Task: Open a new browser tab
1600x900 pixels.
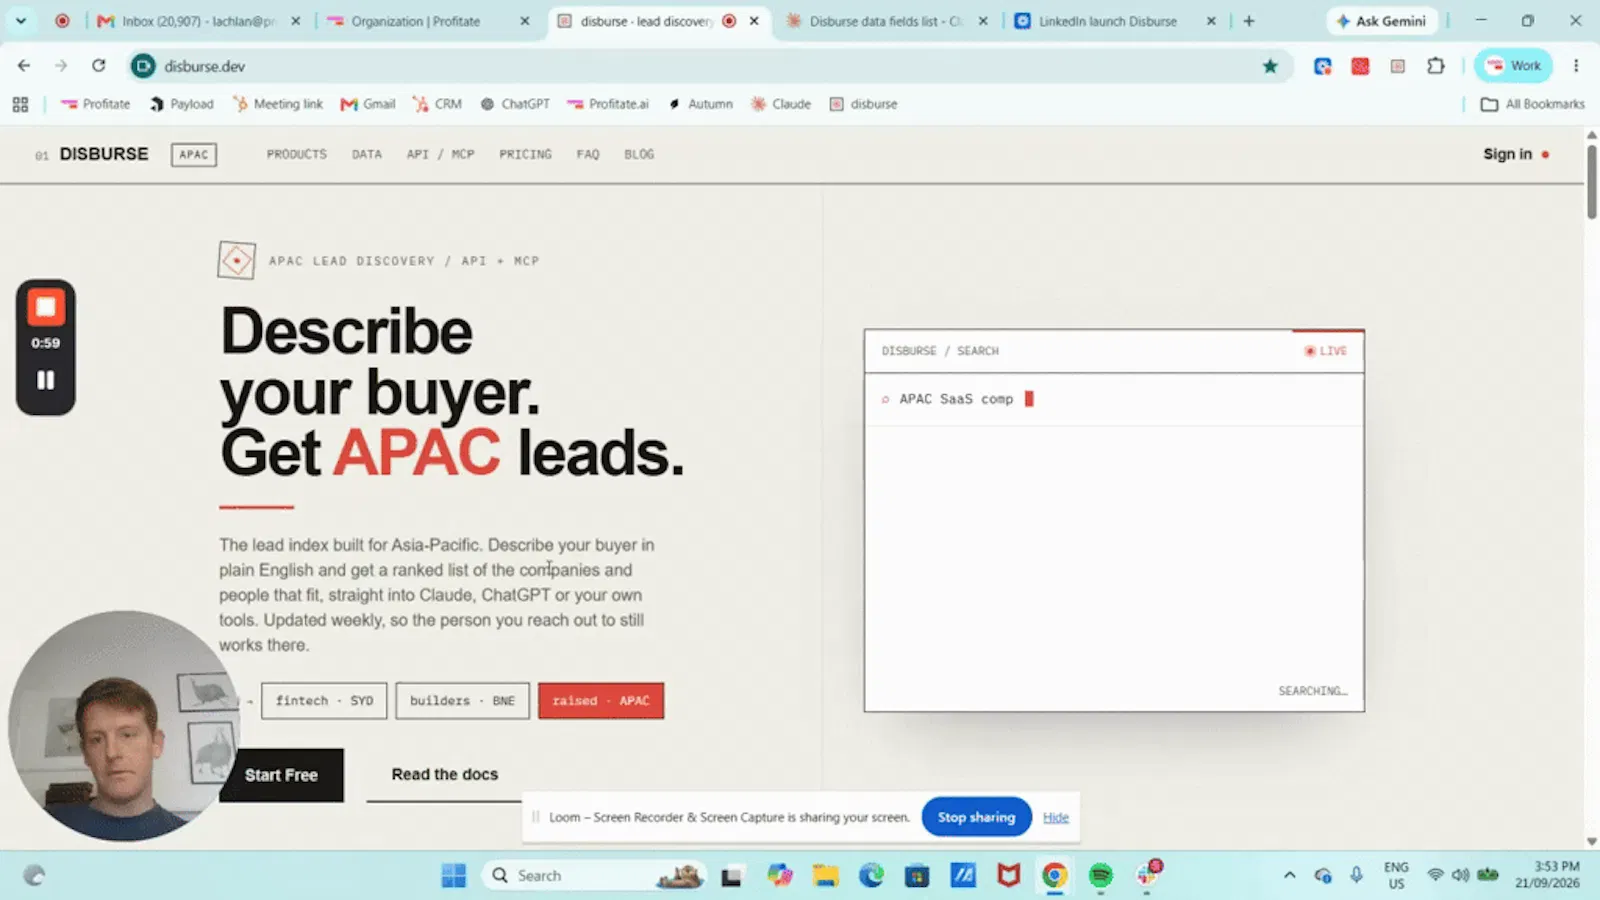Action: point(1249,21)
